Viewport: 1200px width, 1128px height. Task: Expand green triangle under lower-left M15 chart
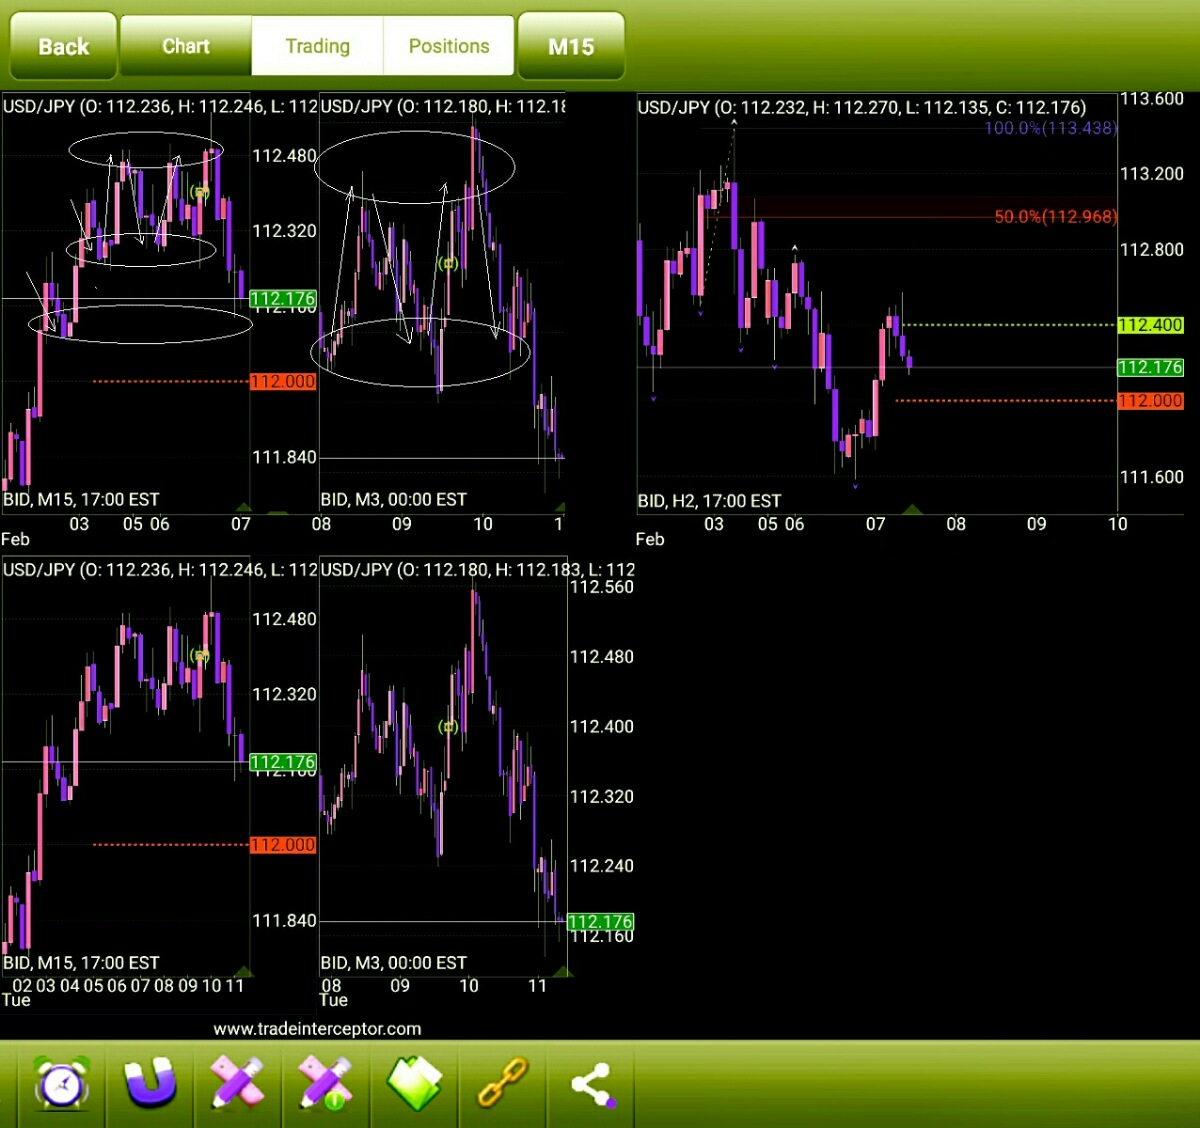point(243,971)
